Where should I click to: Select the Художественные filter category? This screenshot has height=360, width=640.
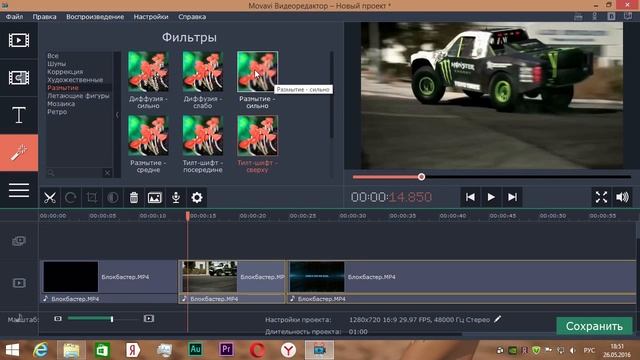[x=75, y=80]
